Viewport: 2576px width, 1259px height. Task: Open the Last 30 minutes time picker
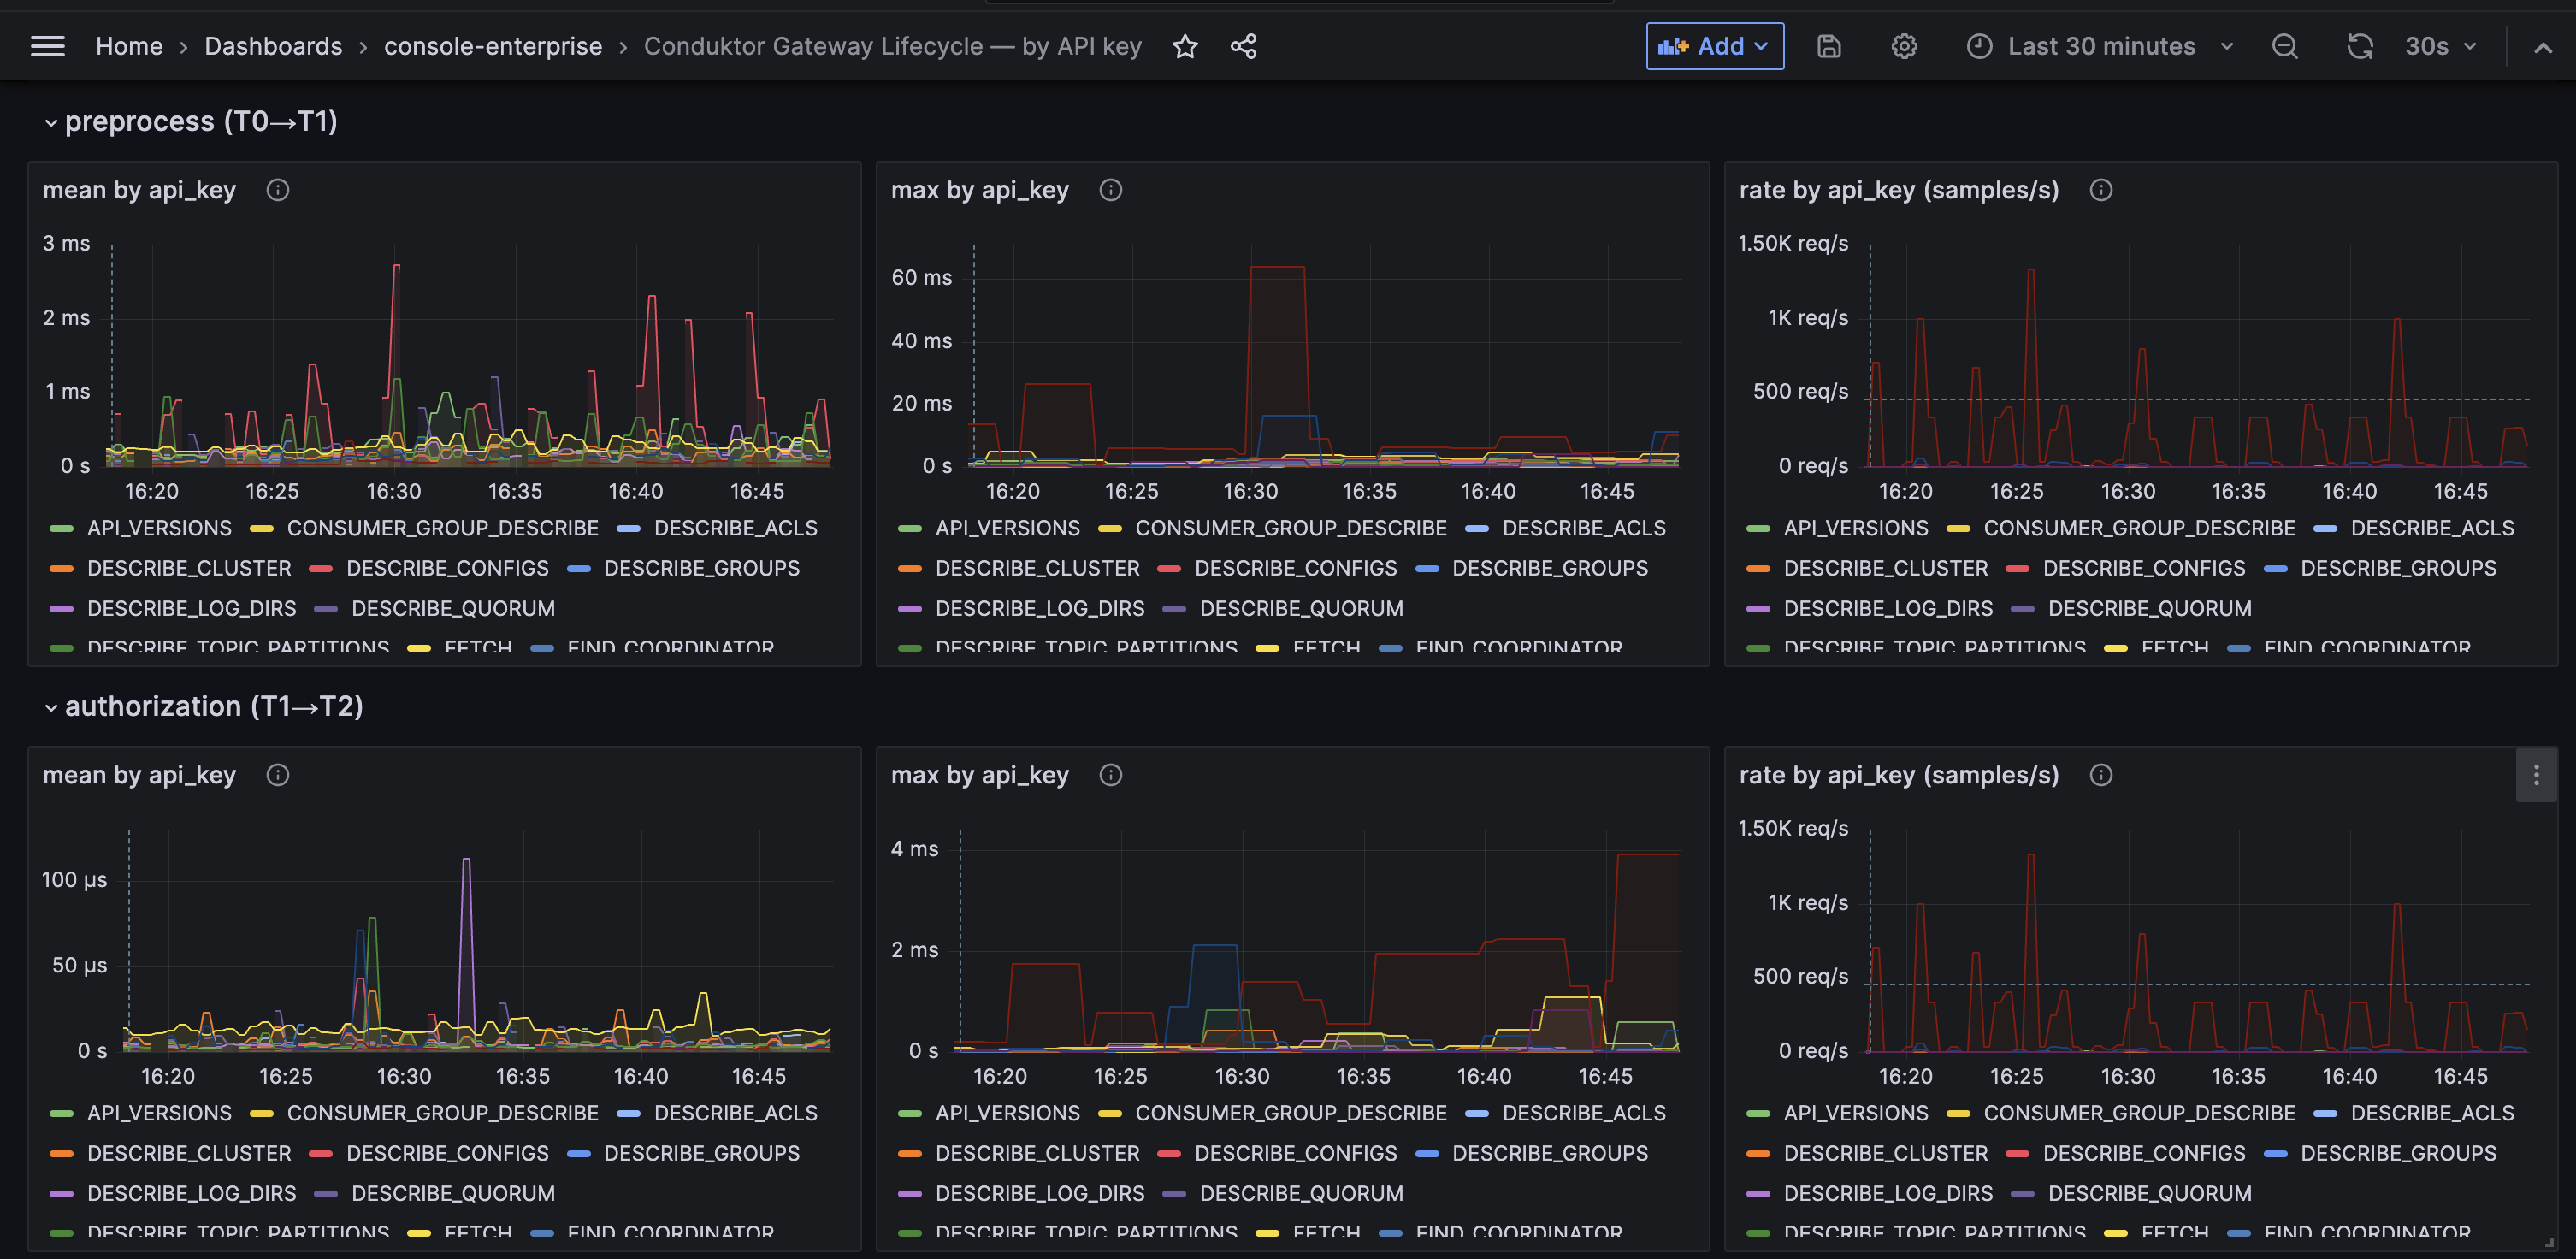click(x=2101, y=46)
